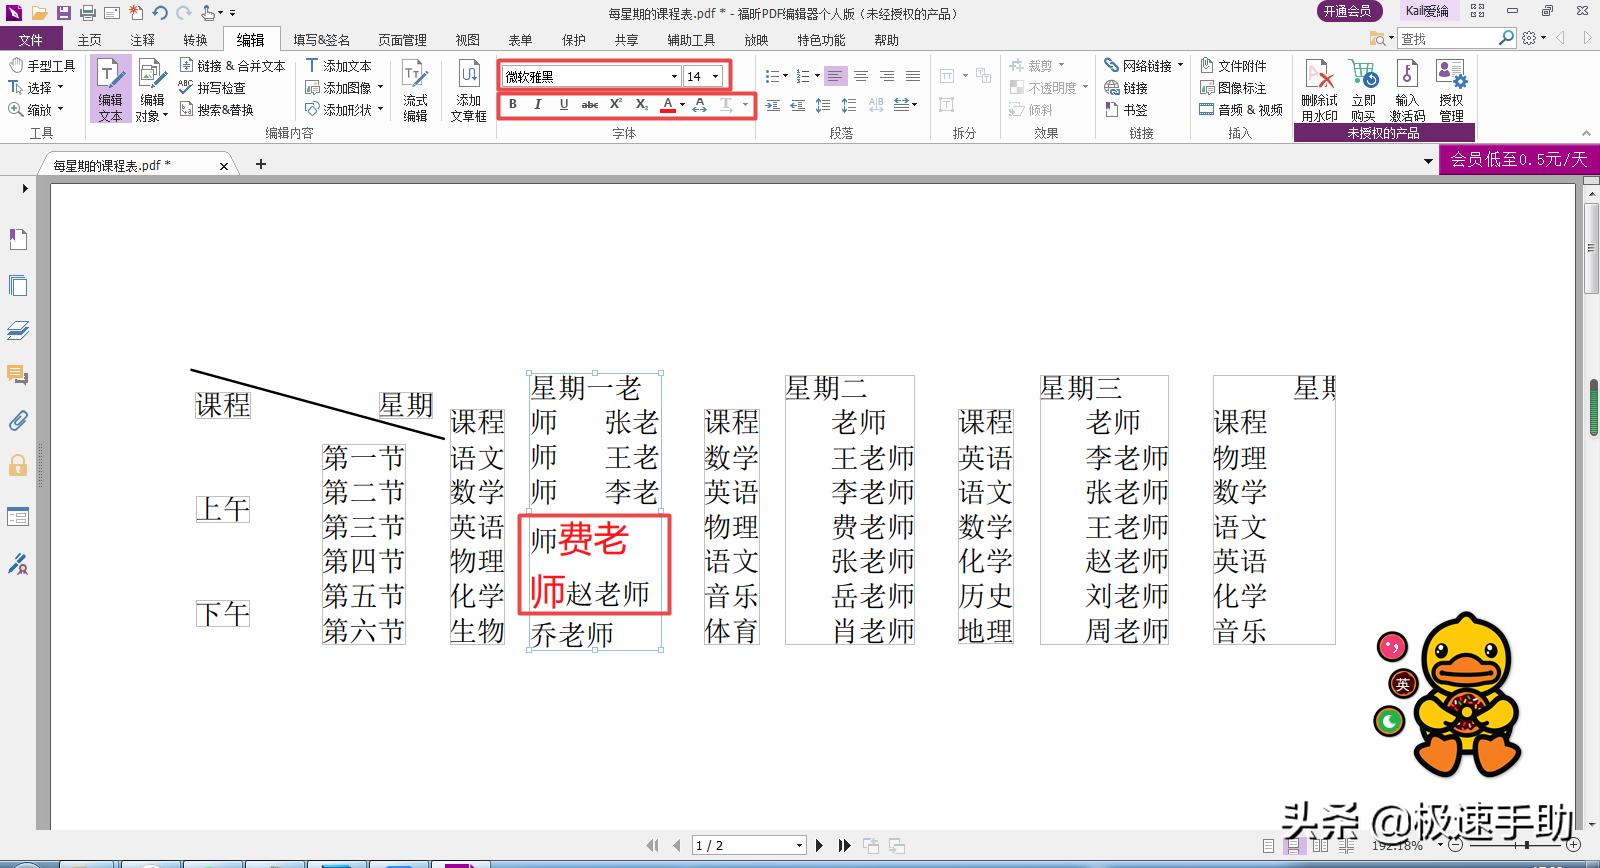Open the Security lock panel in sidebar
The height and width of the screenshot is (868, 1600).
point(18,465)
